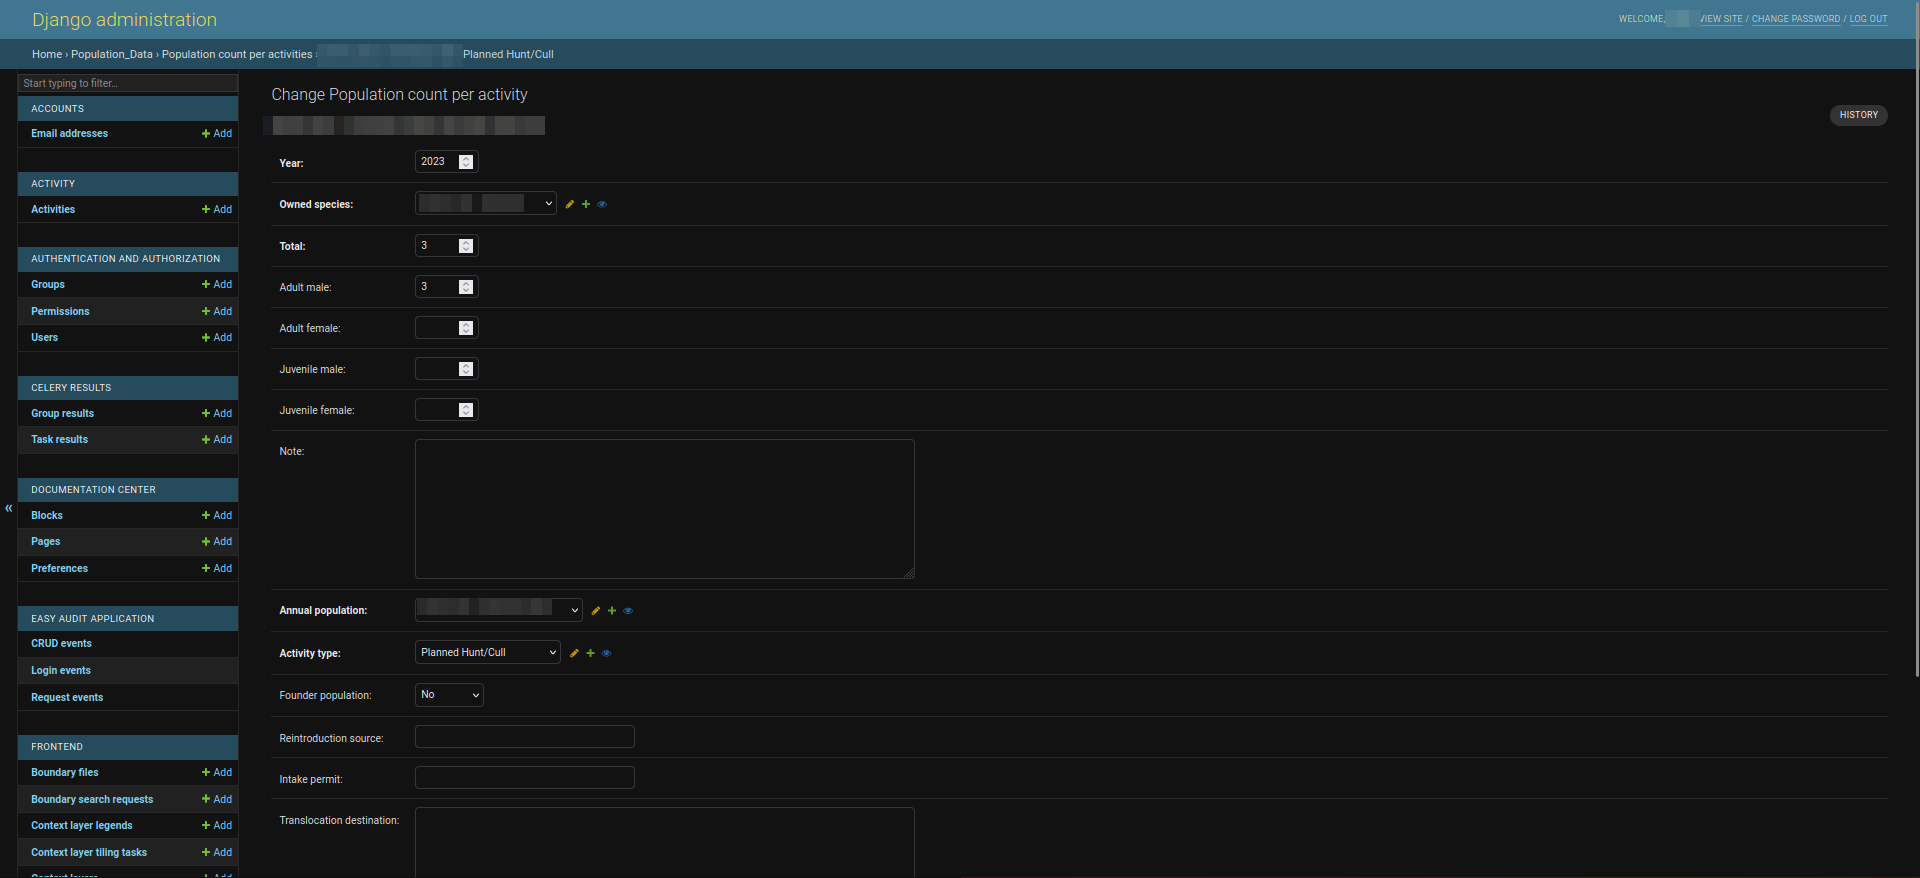Add another Activity type with plus icon
This screenshot has width=1920, height=878.
590,653
